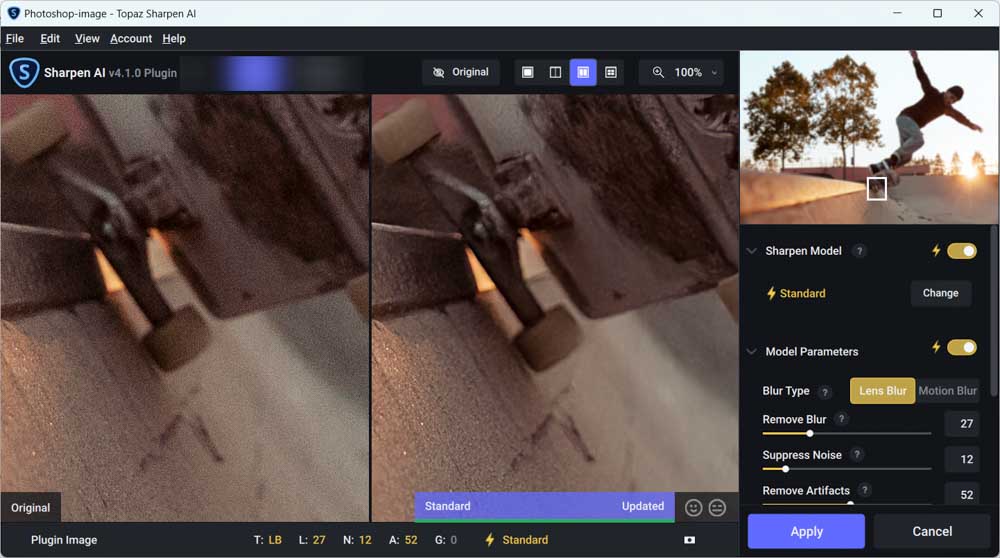This screenshot has width=1000, height=558.
Task: Click the happy face feedback icon
Action: pyautogui.click(x=693, y=508)
